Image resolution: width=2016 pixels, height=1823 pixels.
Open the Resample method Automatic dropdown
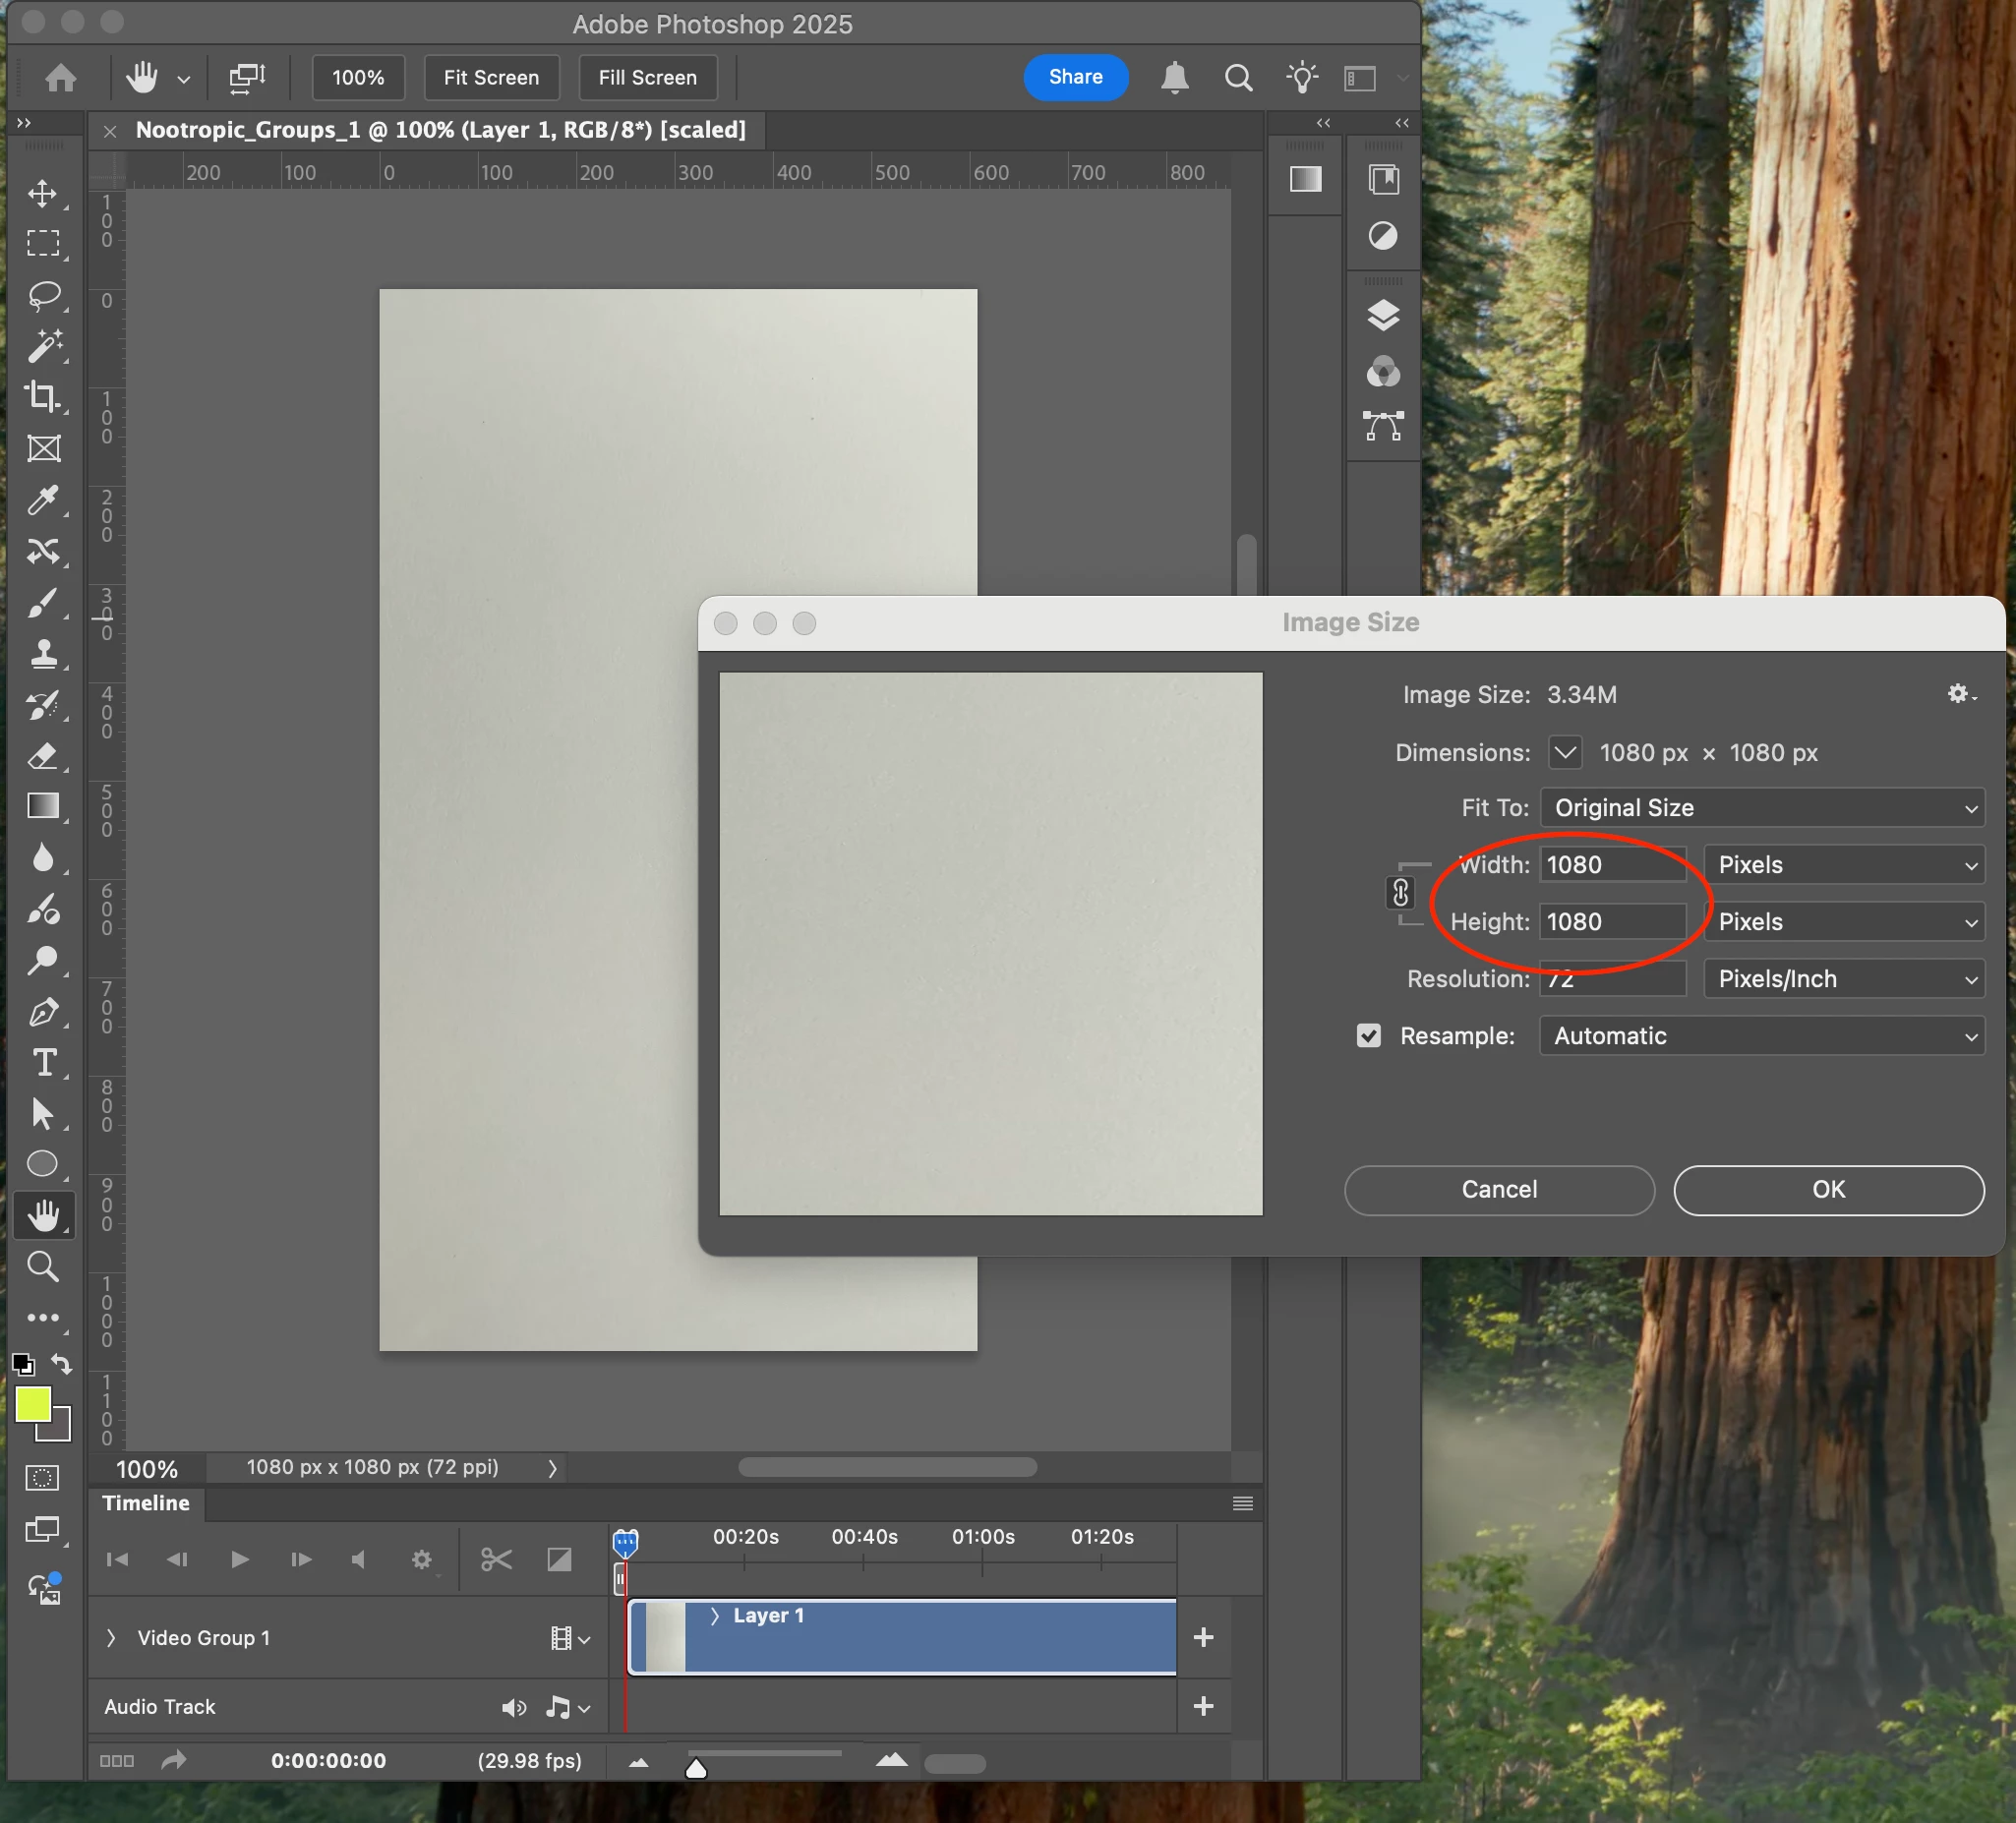click(x=1761, y=1035)
